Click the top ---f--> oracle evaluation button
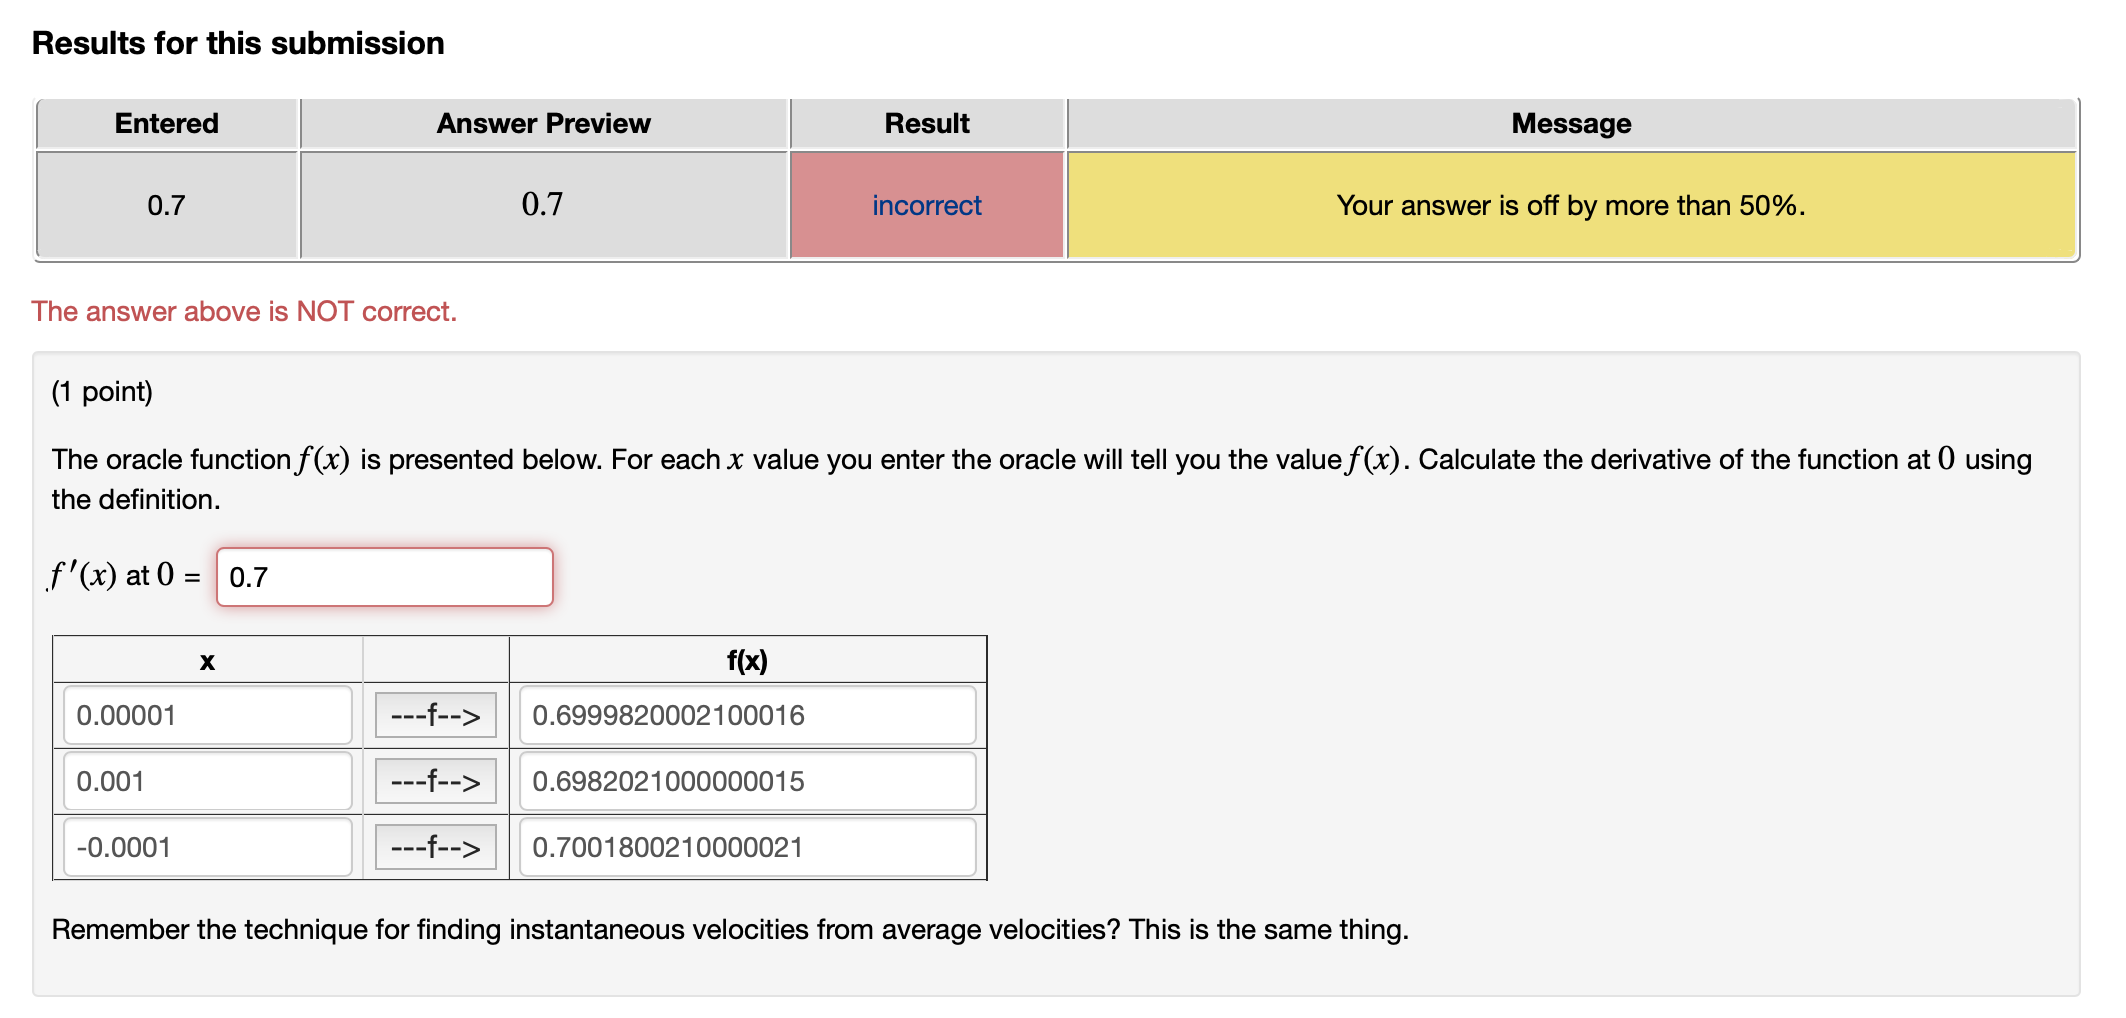Screen dimensions: 2126x1018 pos(435,714)
